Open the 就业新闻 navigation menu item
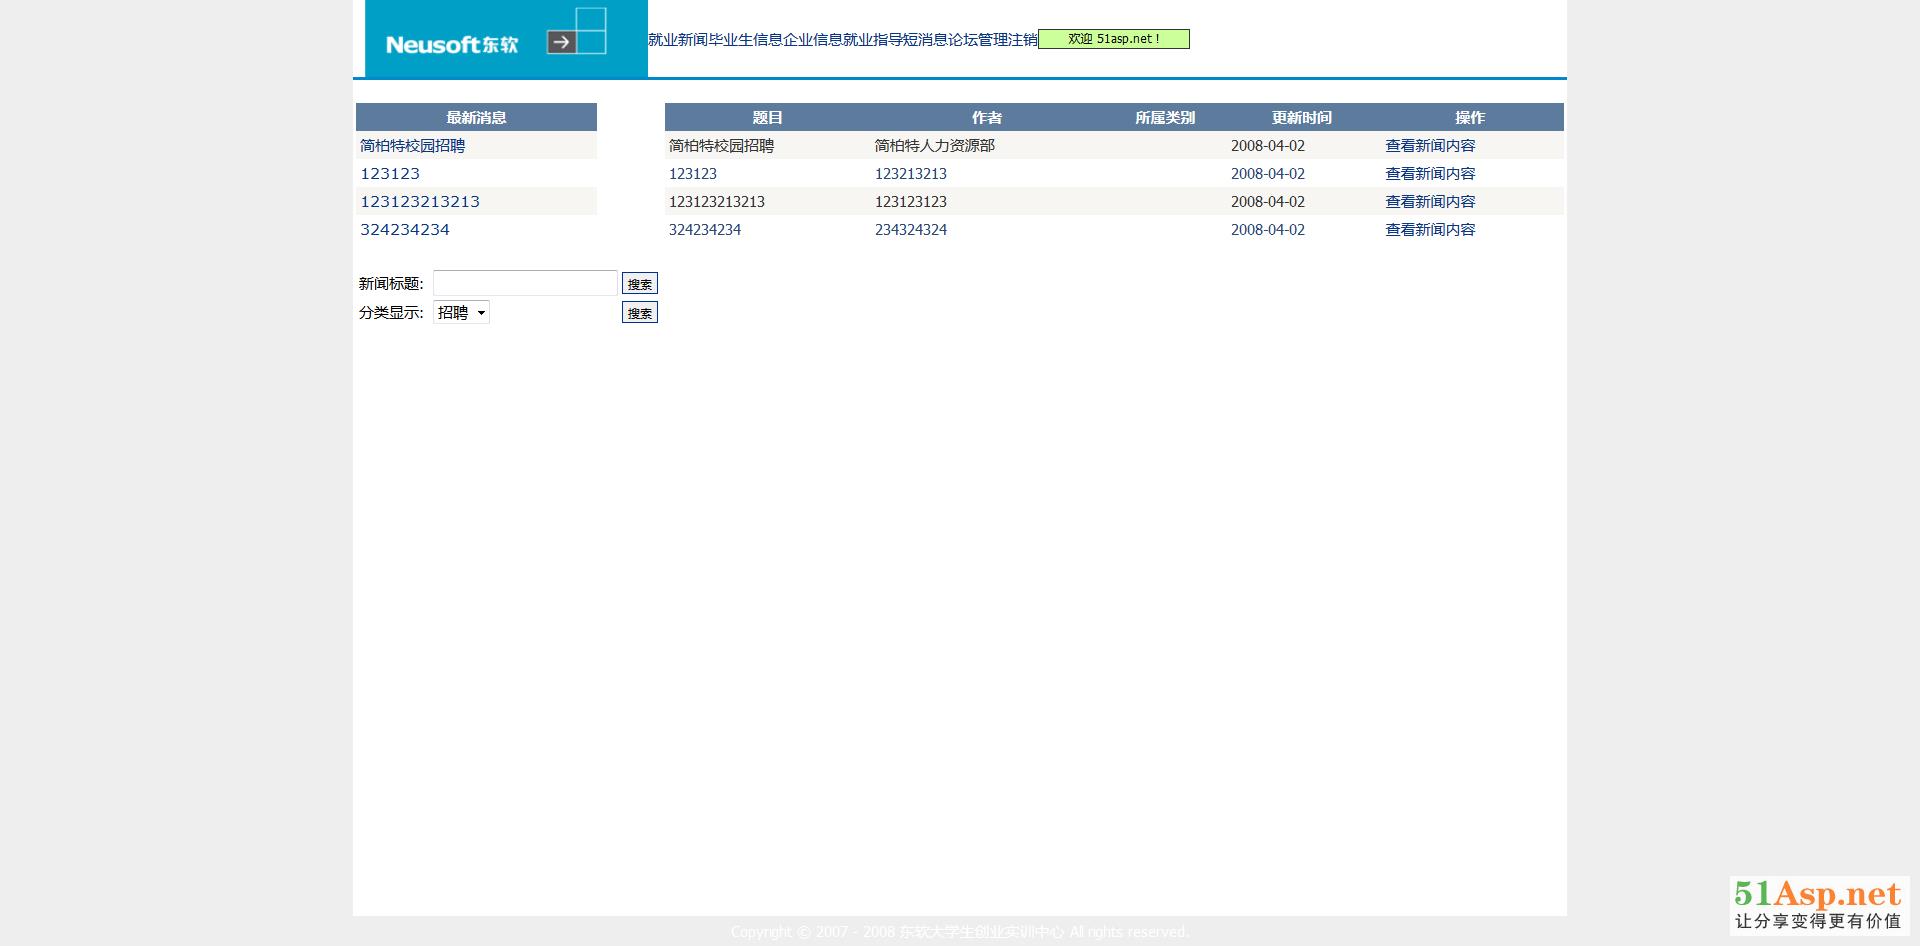Viewport: 1920px width, 946px height. 678,40
